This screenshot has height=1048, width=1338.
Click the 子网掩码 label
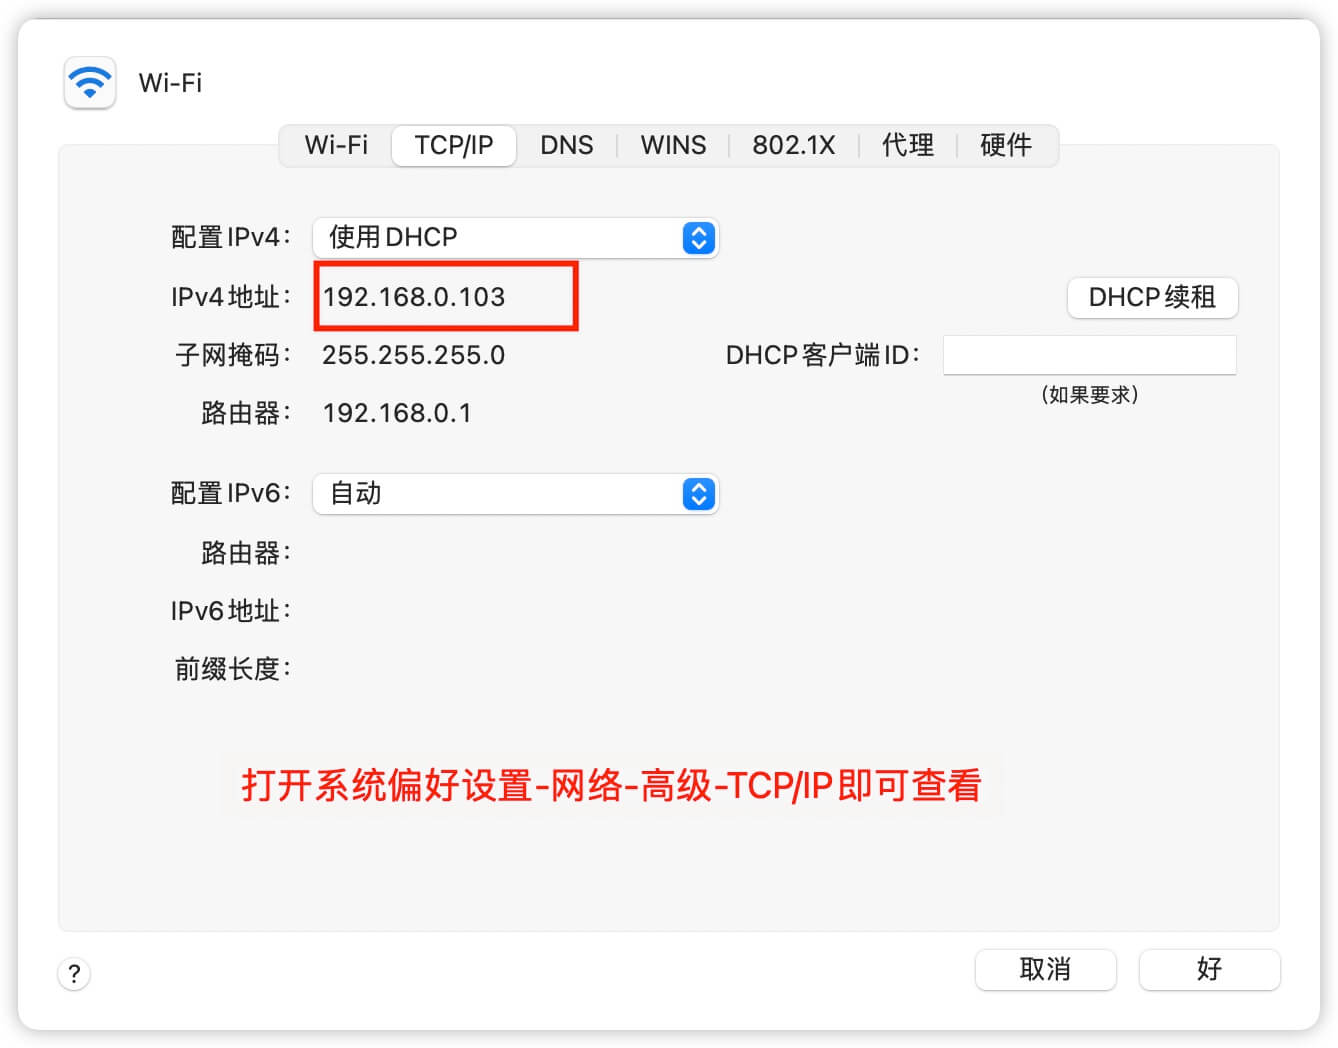click(232, 355)
